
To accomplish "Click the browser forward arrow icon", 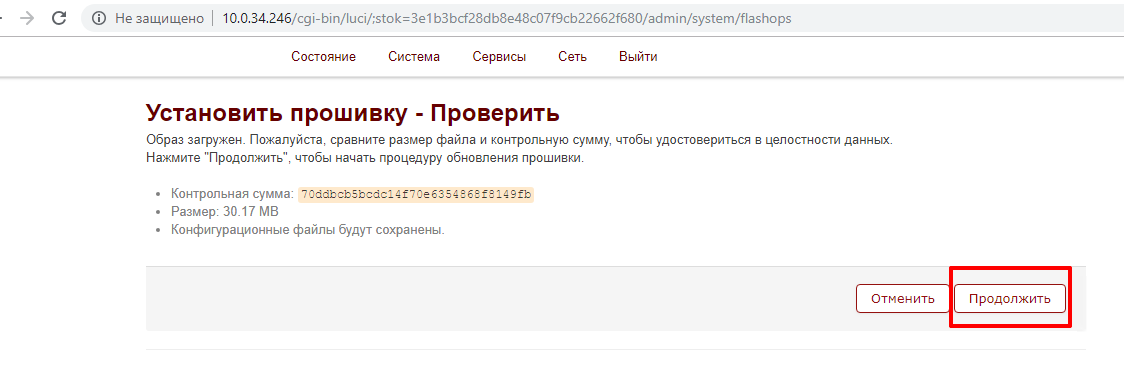I will (27, 19).
